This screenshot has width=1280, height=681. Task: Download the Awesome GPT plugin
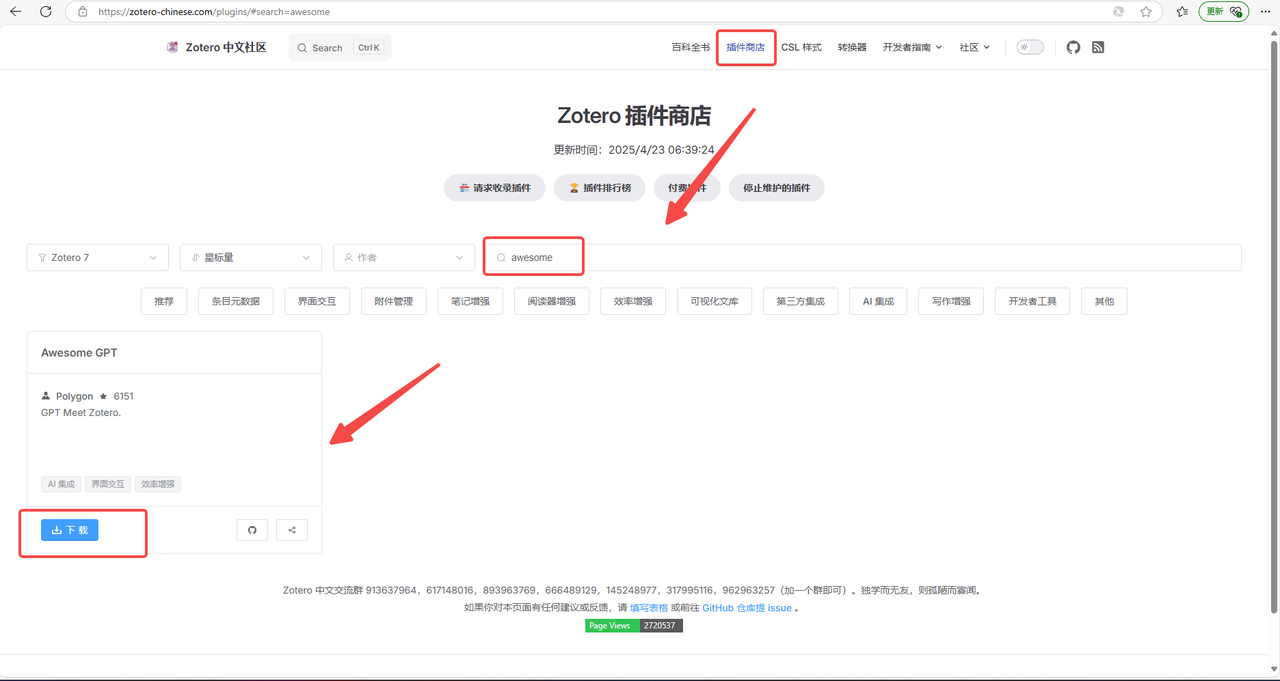pos(70,530)
